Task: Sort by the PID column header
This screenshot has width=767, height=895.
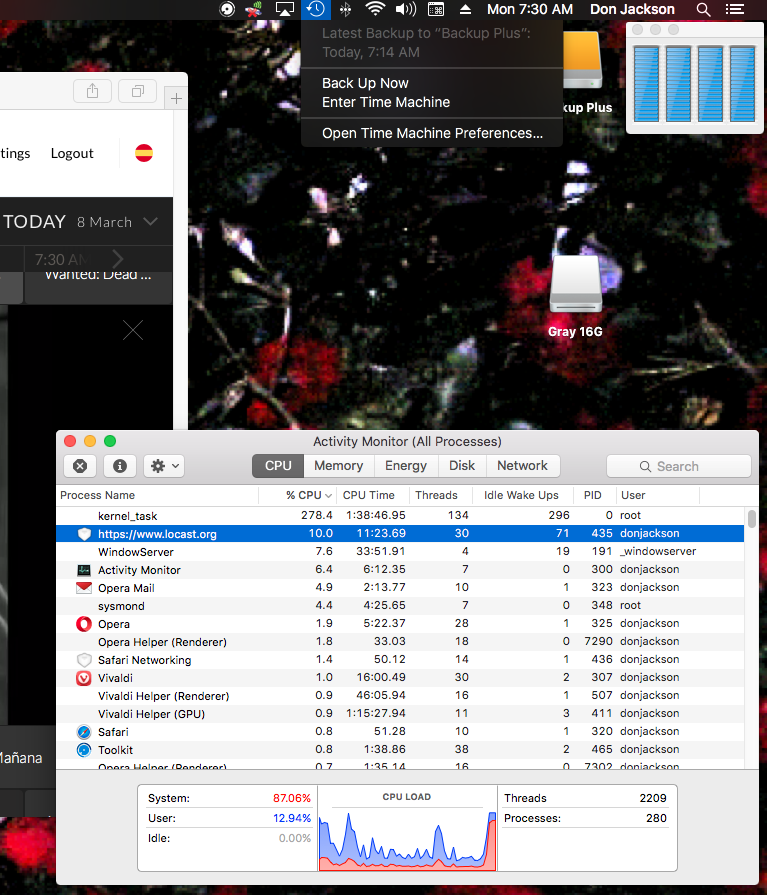Action: coord(595,495)
